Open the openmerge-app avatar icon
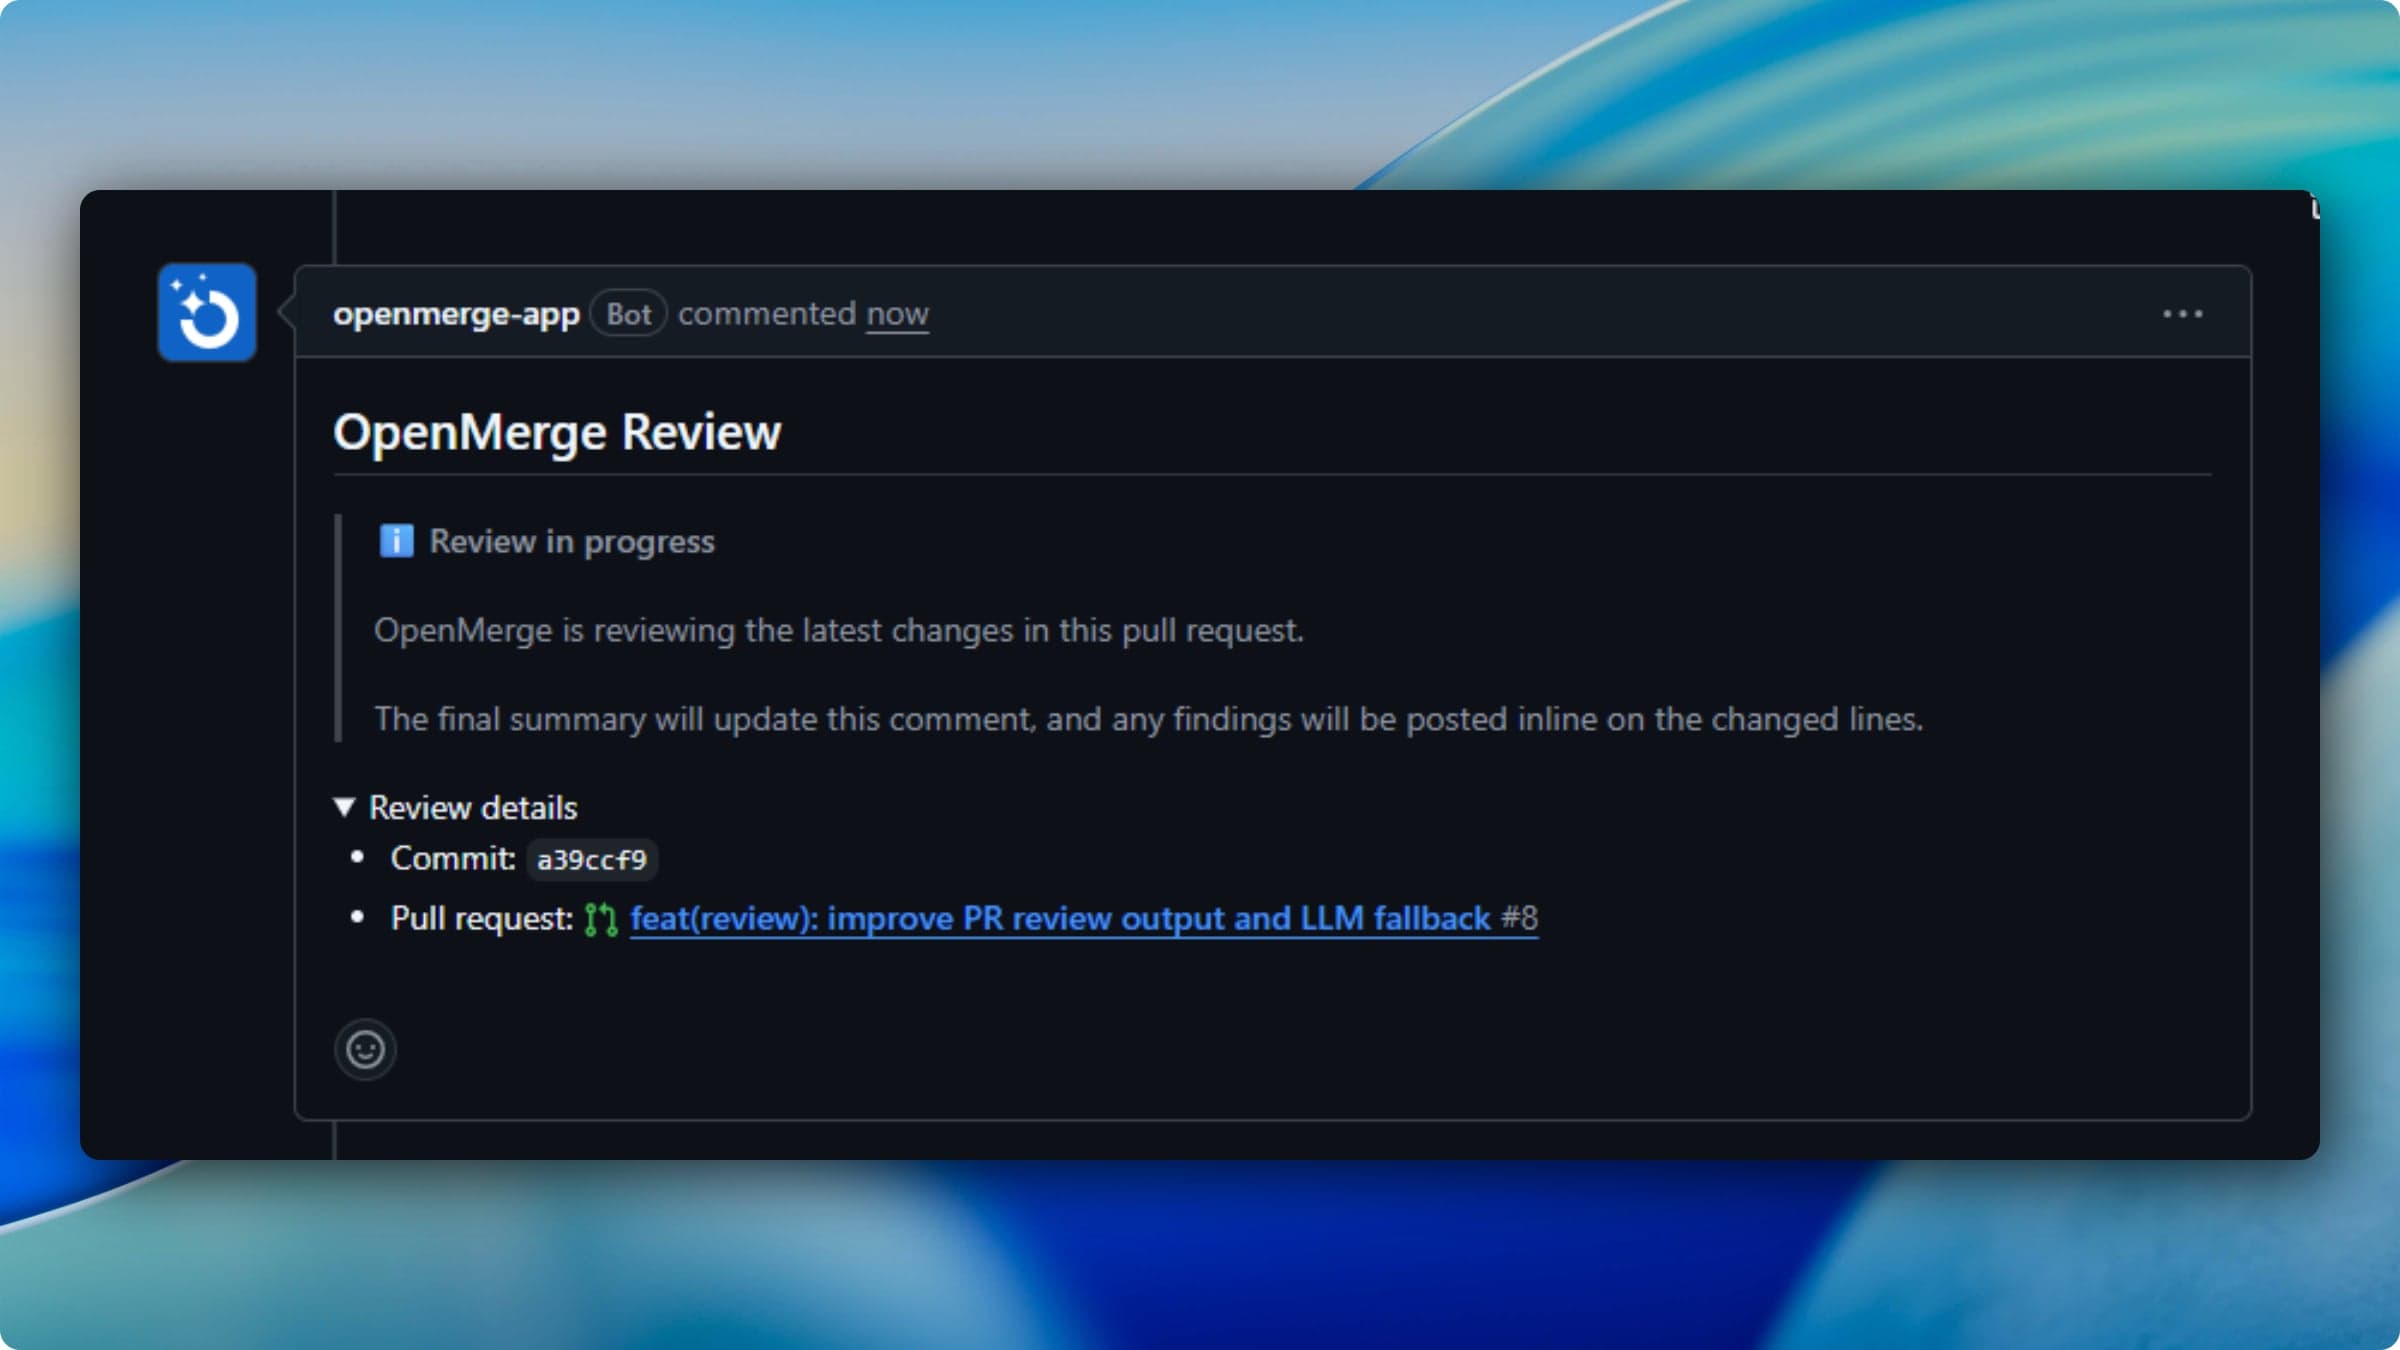This screenshot has width=2400, height=1350. (x=207, y=312)
